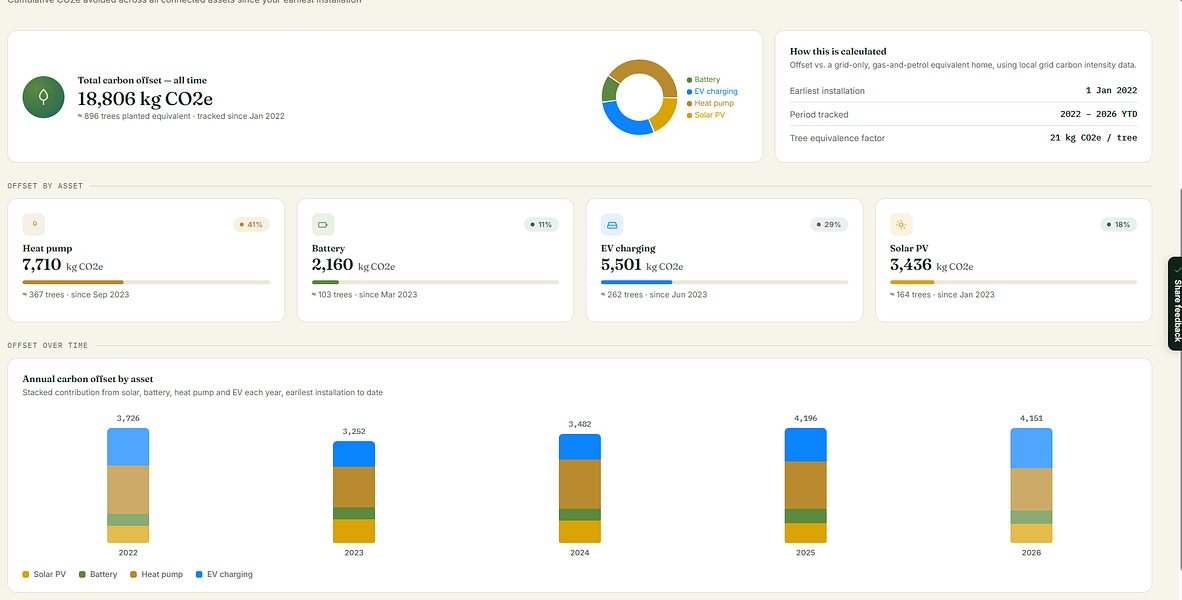Click the 2025 bar's Battery segment

805,516
